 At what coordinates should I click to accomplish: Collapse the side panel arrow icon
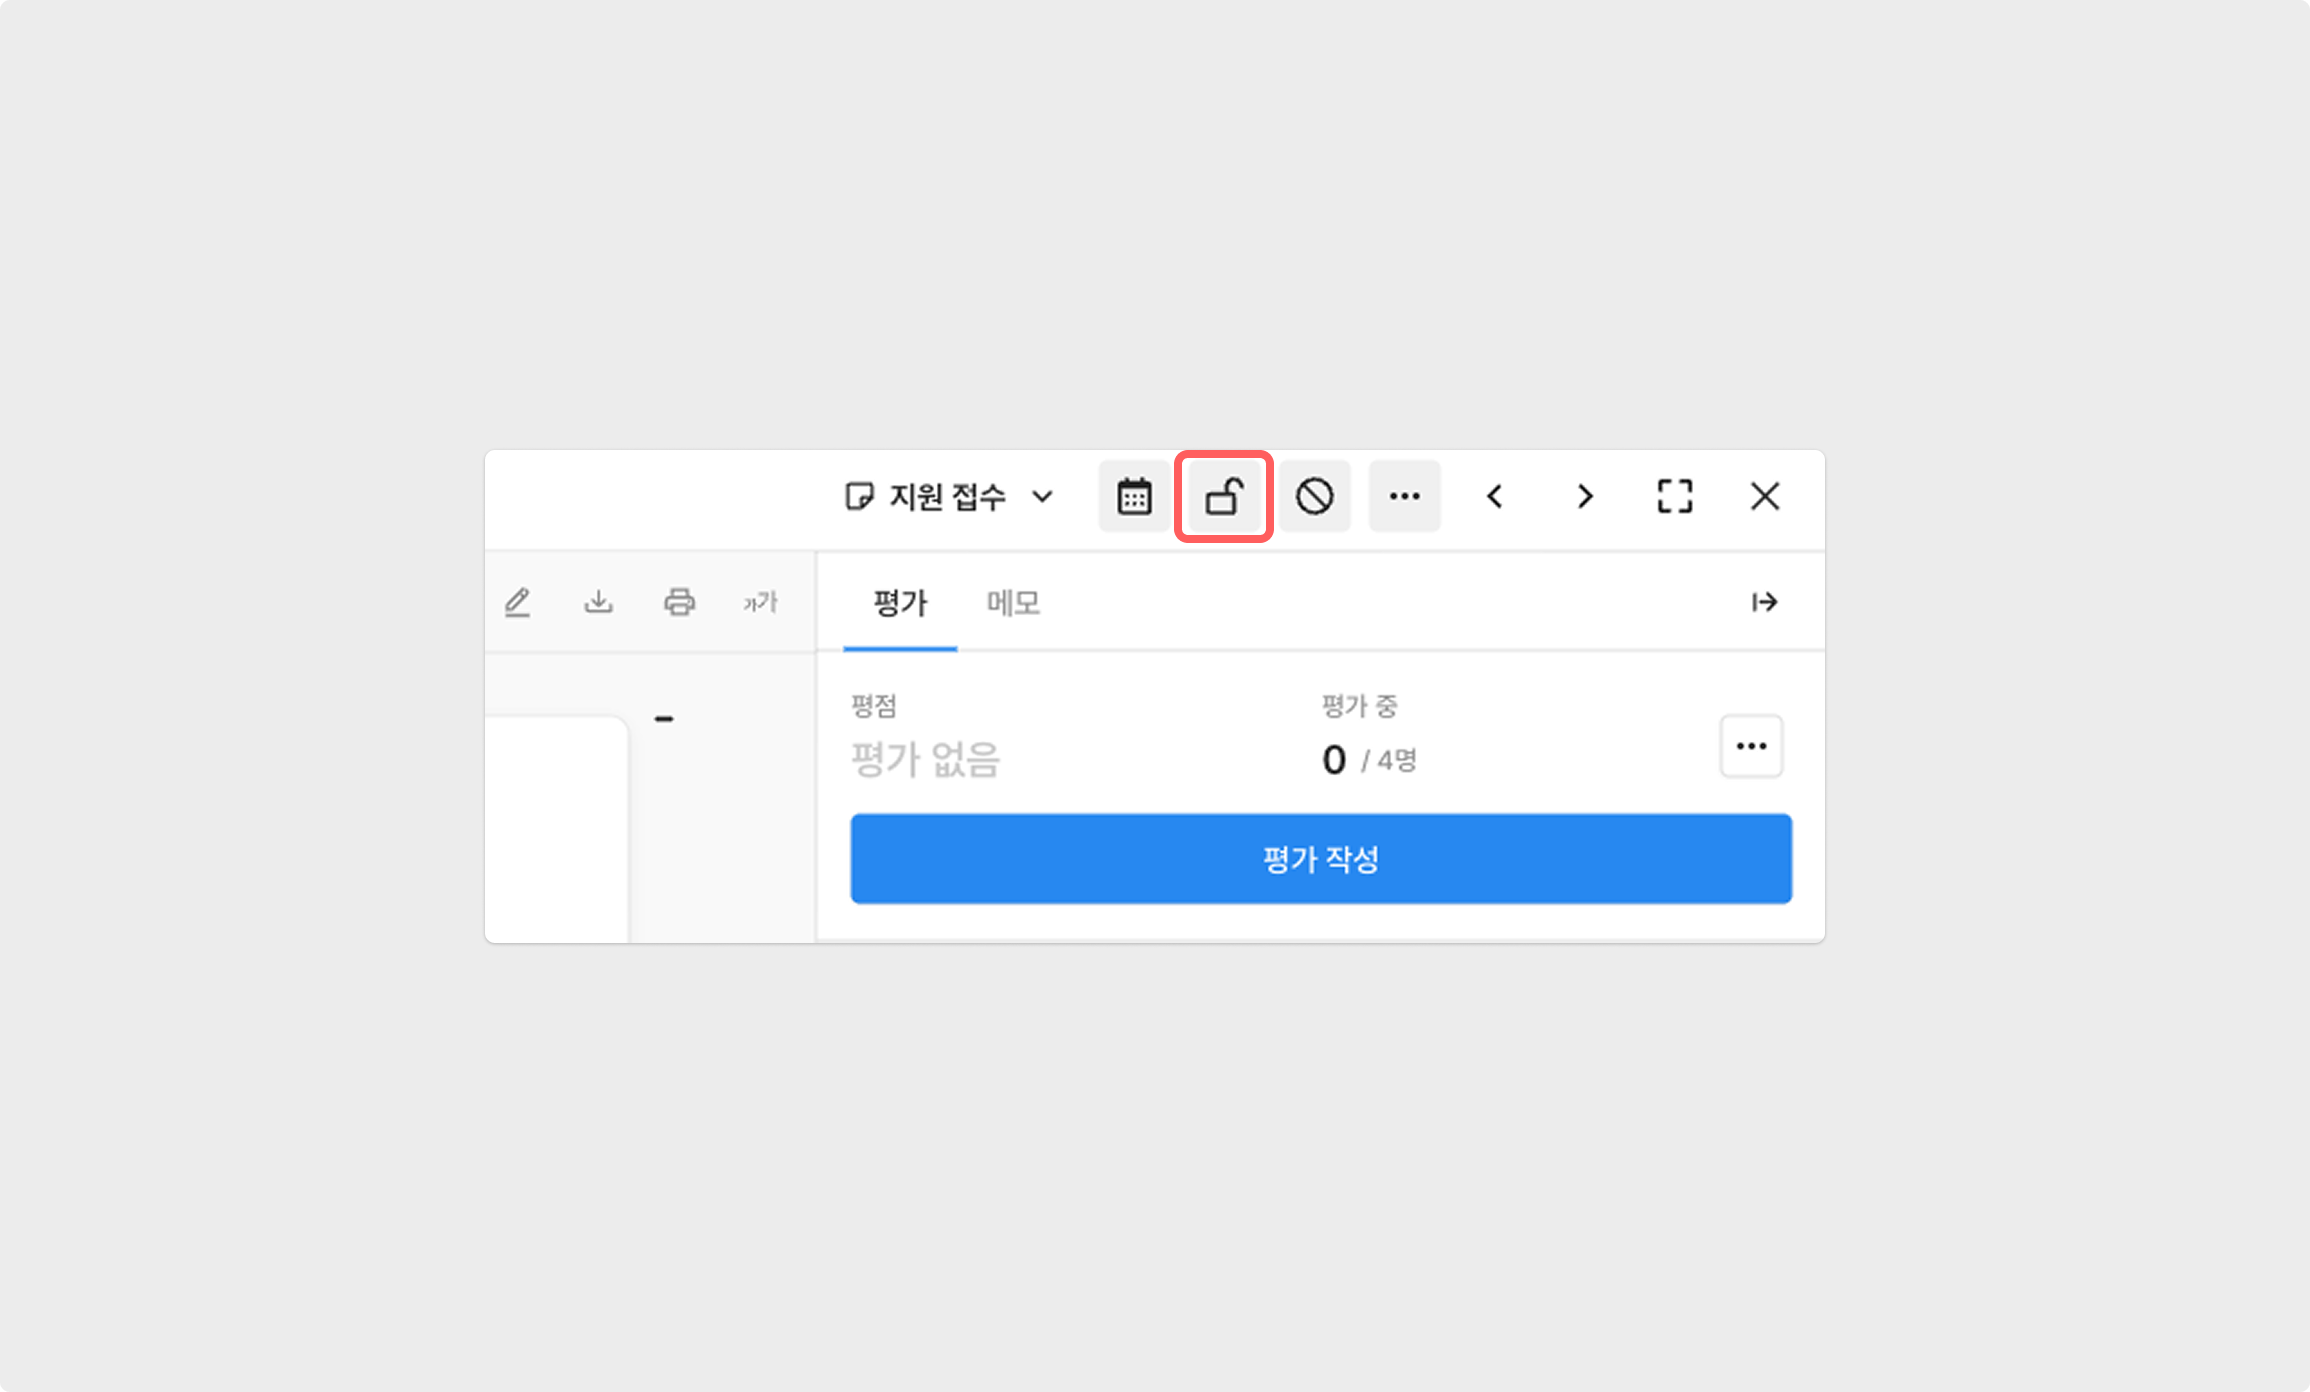1764,602
